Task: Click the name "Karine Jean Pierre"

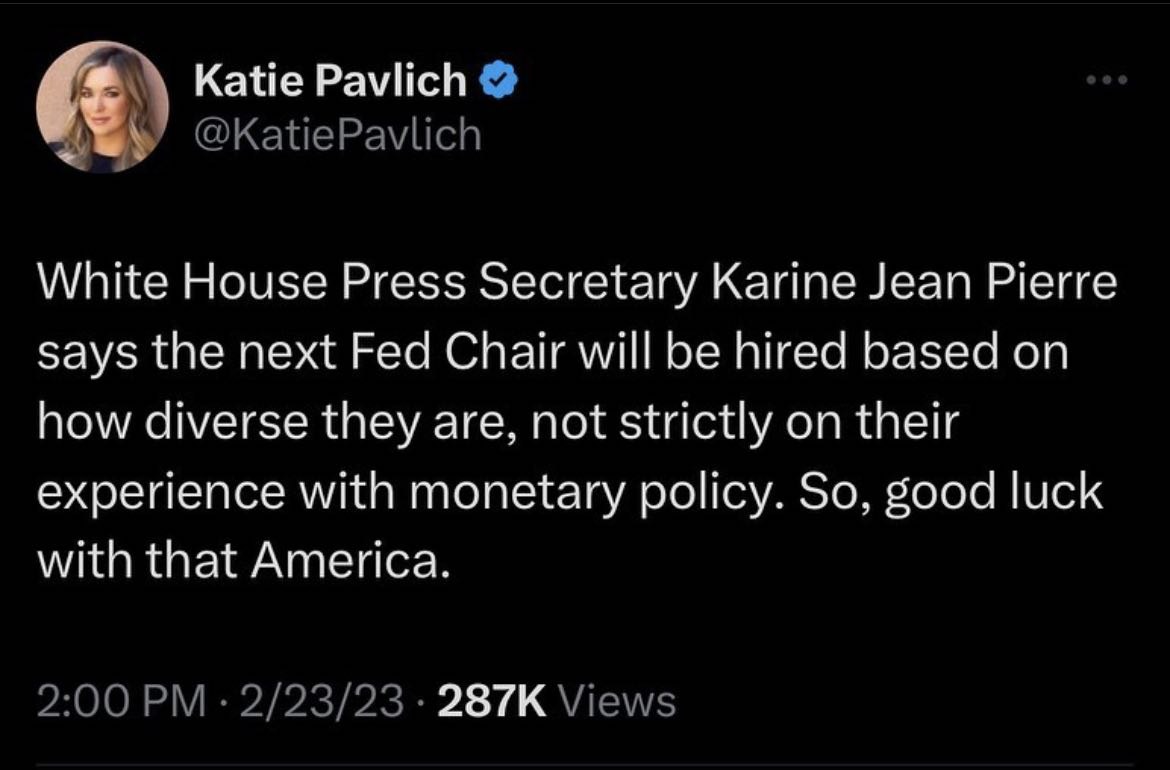Action: (915, 284)
